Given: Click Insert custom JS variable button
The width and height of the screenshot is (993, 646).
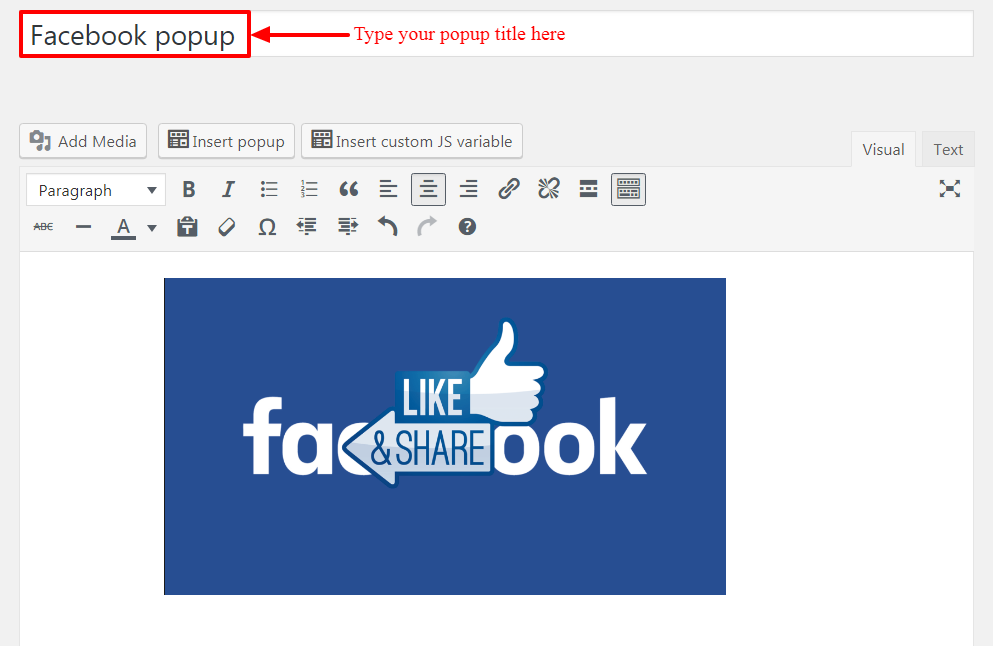Looking at the screenshot, I should coord(412,141).
